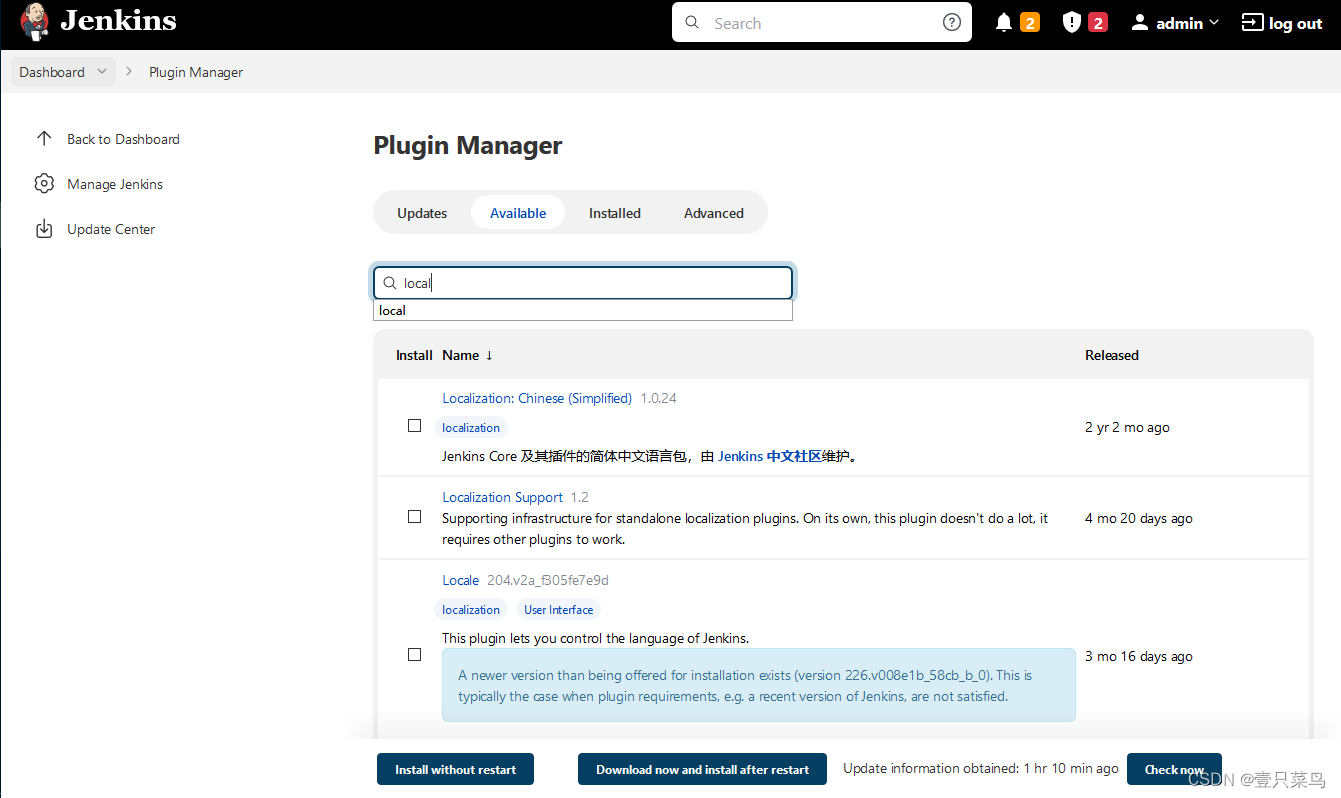1341x798 pixels.
Task: Tick checkbox for Locale plugin
Action: click(414, 655)
